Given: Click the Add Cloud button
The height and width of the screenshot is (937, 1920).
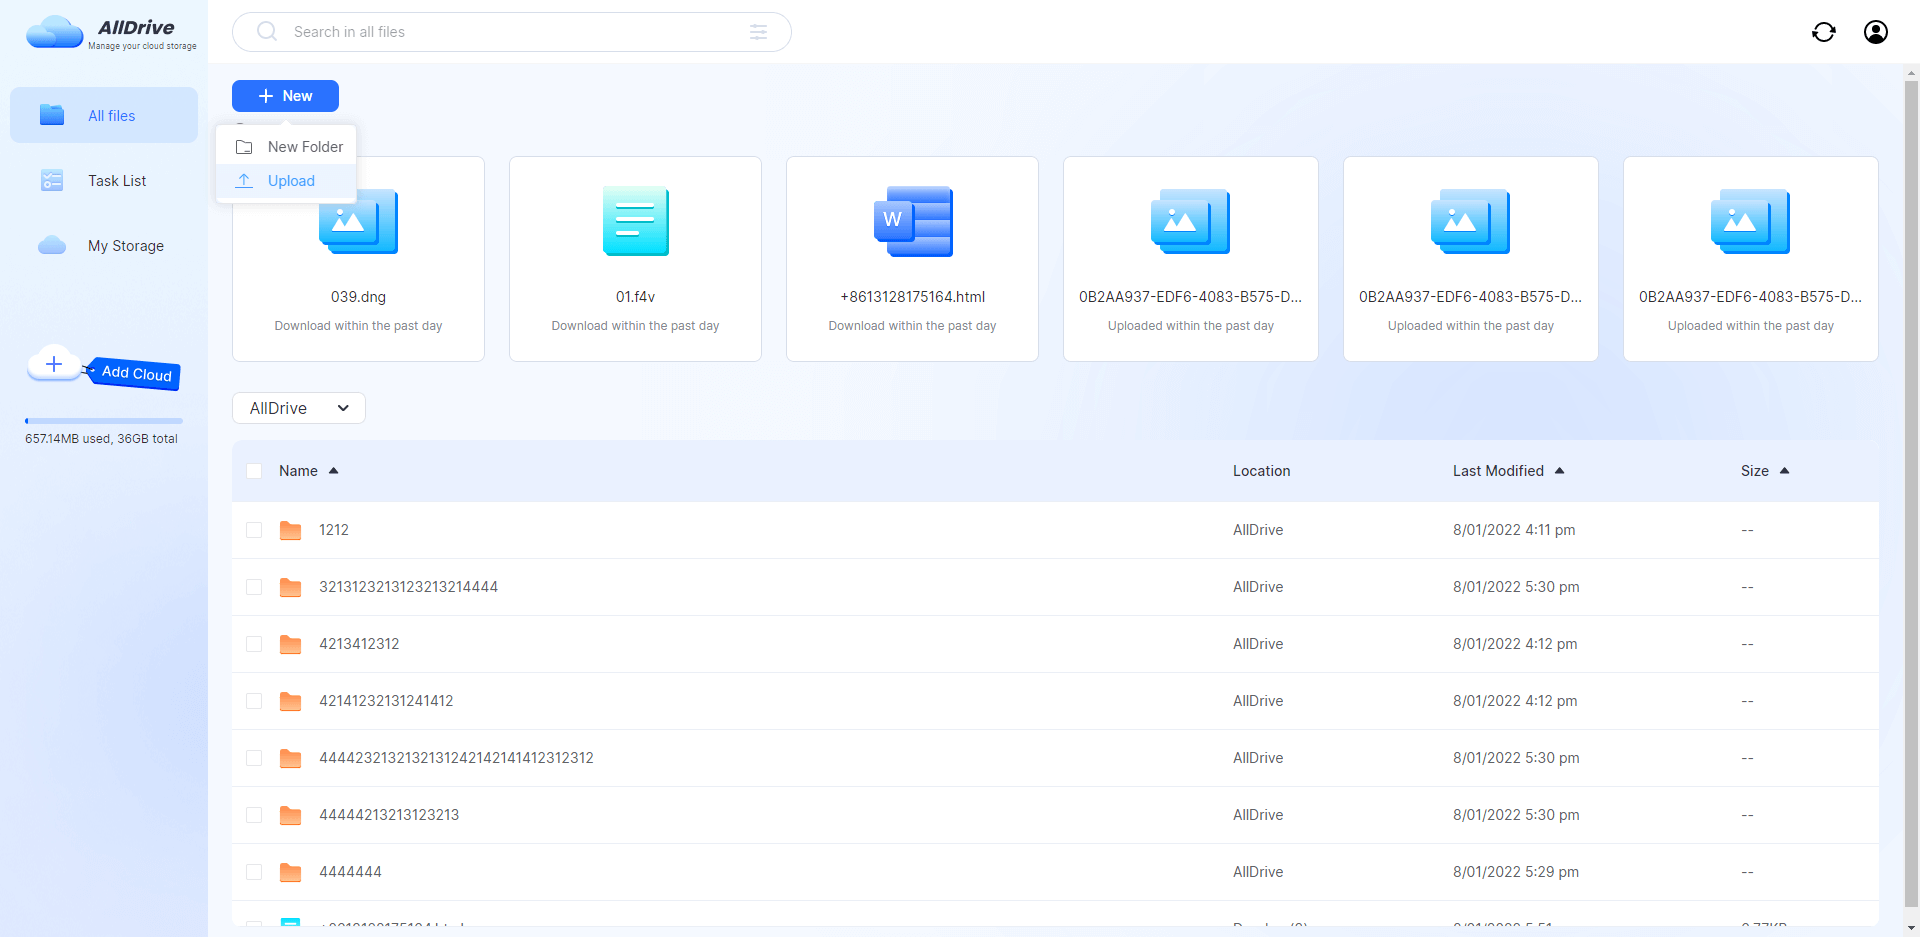Looking at the screenshot, I should coord(134,373).
